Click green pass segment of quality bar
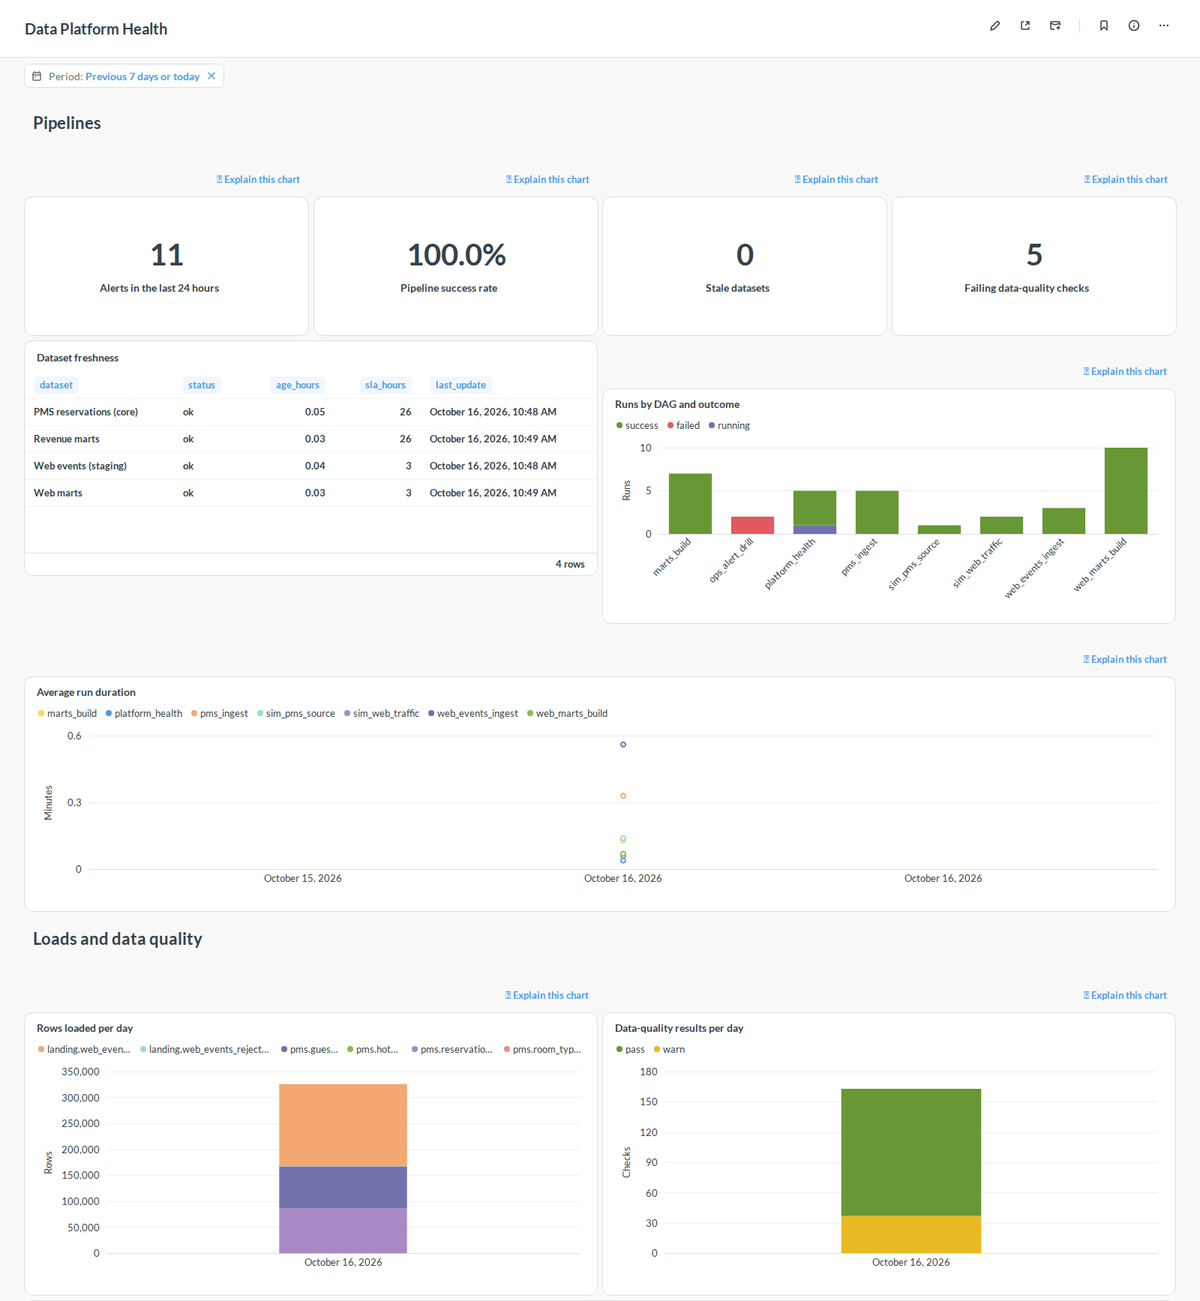The image size is (1200, 1301). pos(911,1152)
